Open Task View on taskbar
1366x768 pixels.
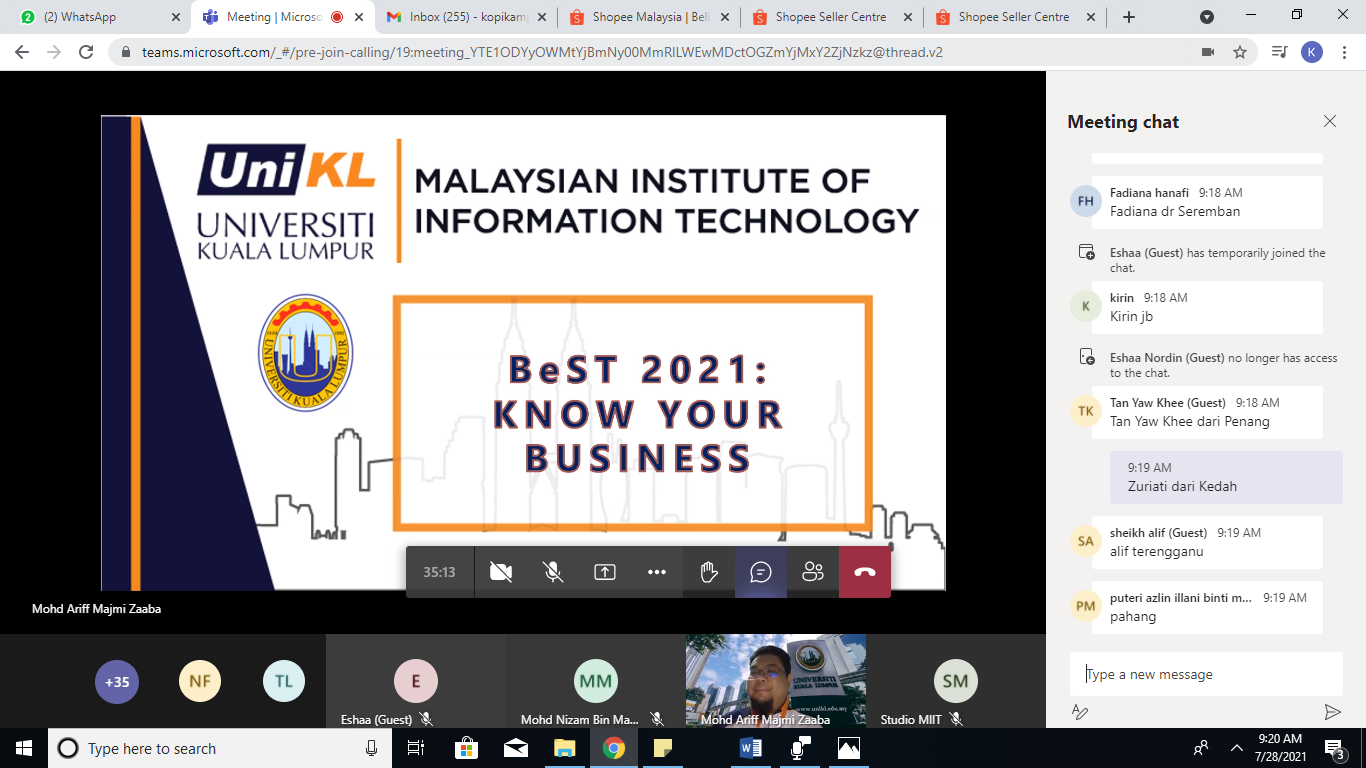pos(415,748)
